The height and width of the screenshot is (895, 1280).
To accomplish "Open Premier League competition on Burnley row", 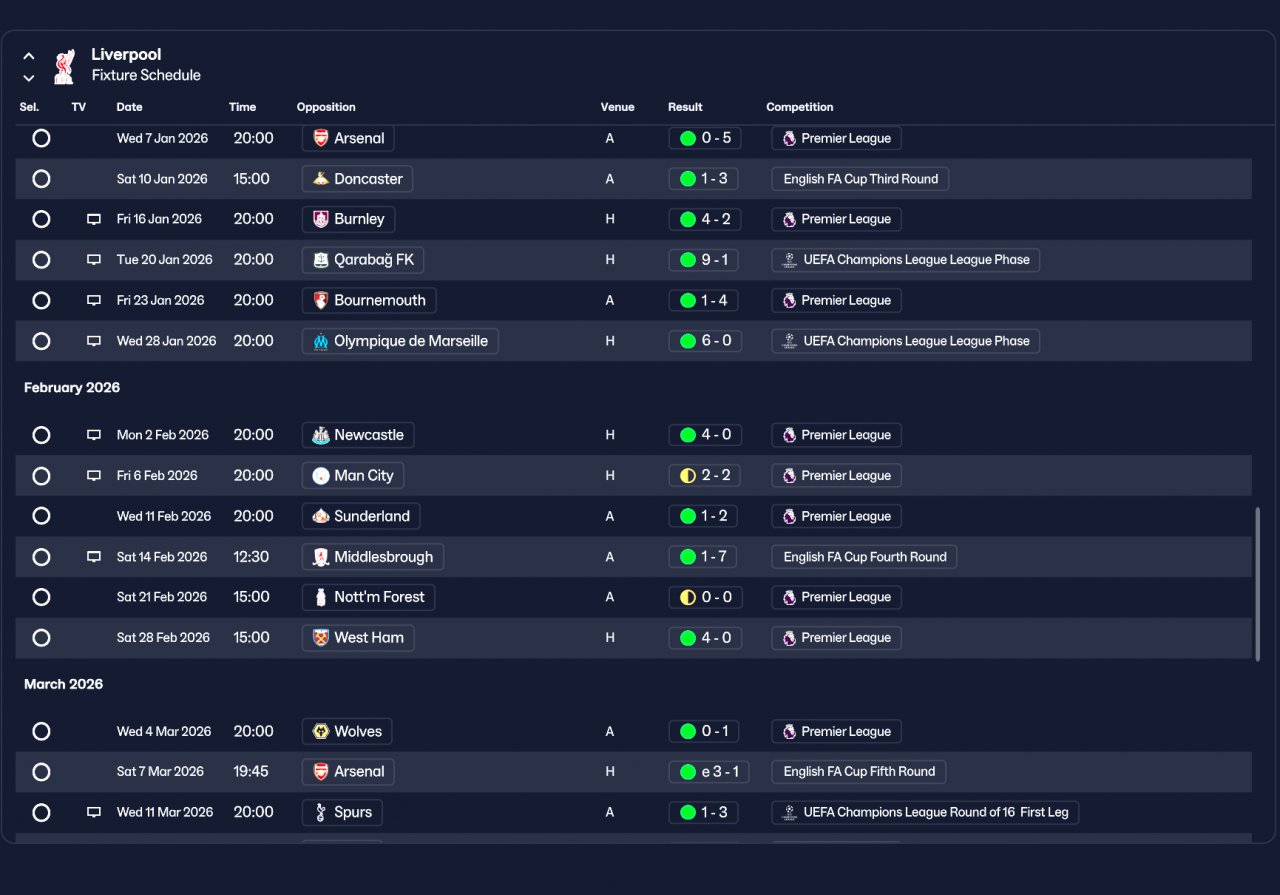I will 837,219.
